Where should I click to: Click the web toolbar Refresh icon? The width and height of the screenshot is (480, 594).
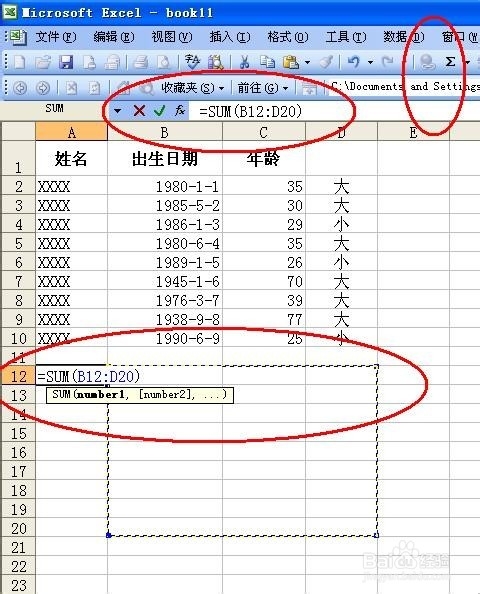[94, 88]
